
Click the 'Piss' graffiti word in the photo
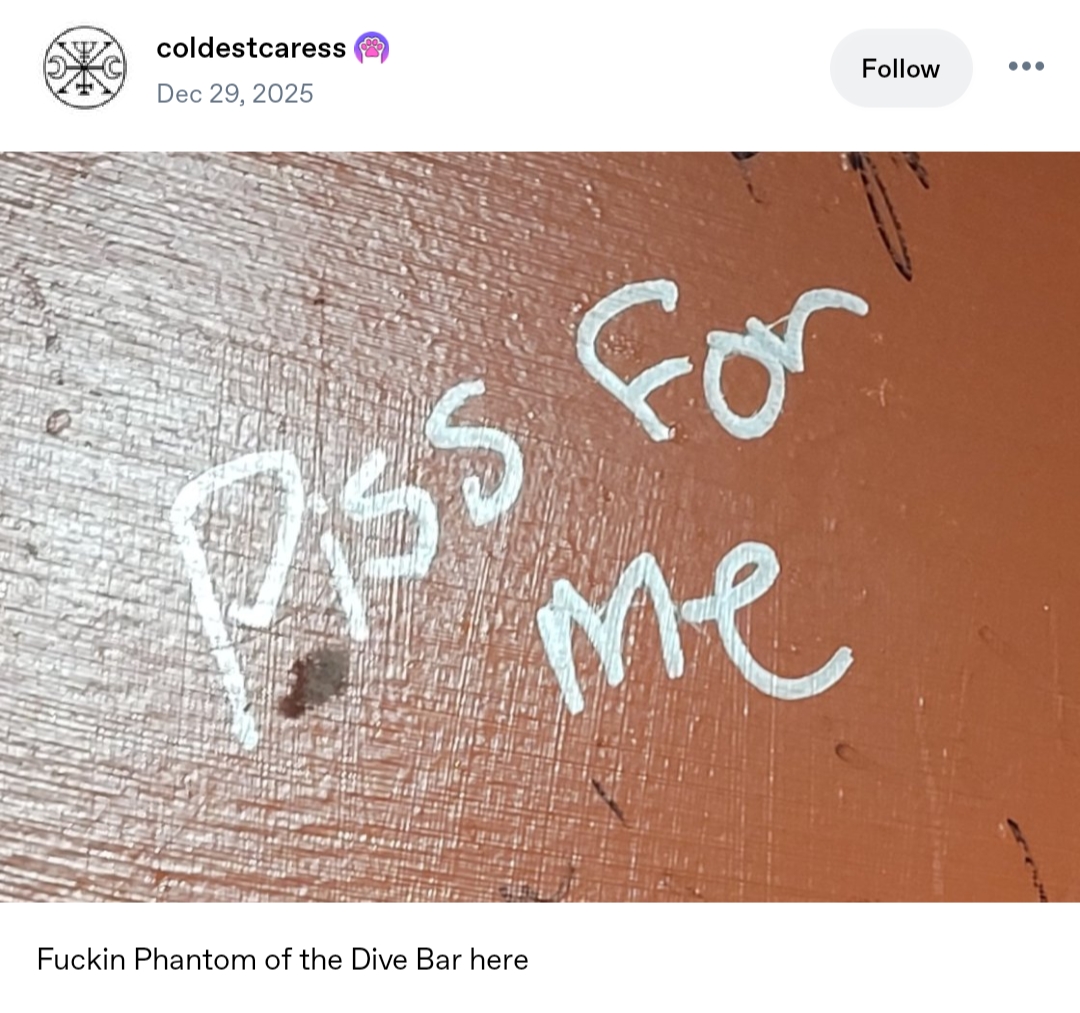(344, 551)
